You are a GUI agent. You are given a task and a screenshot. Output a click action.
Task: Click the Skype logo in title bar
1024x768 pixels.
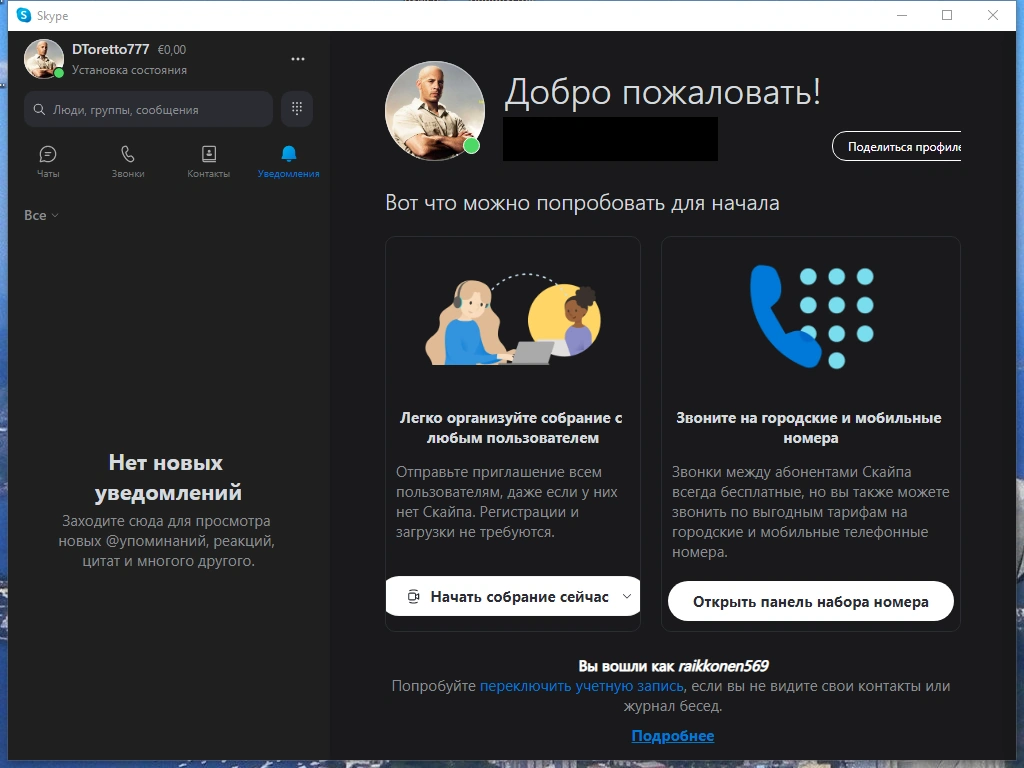(x=24, y=15)
